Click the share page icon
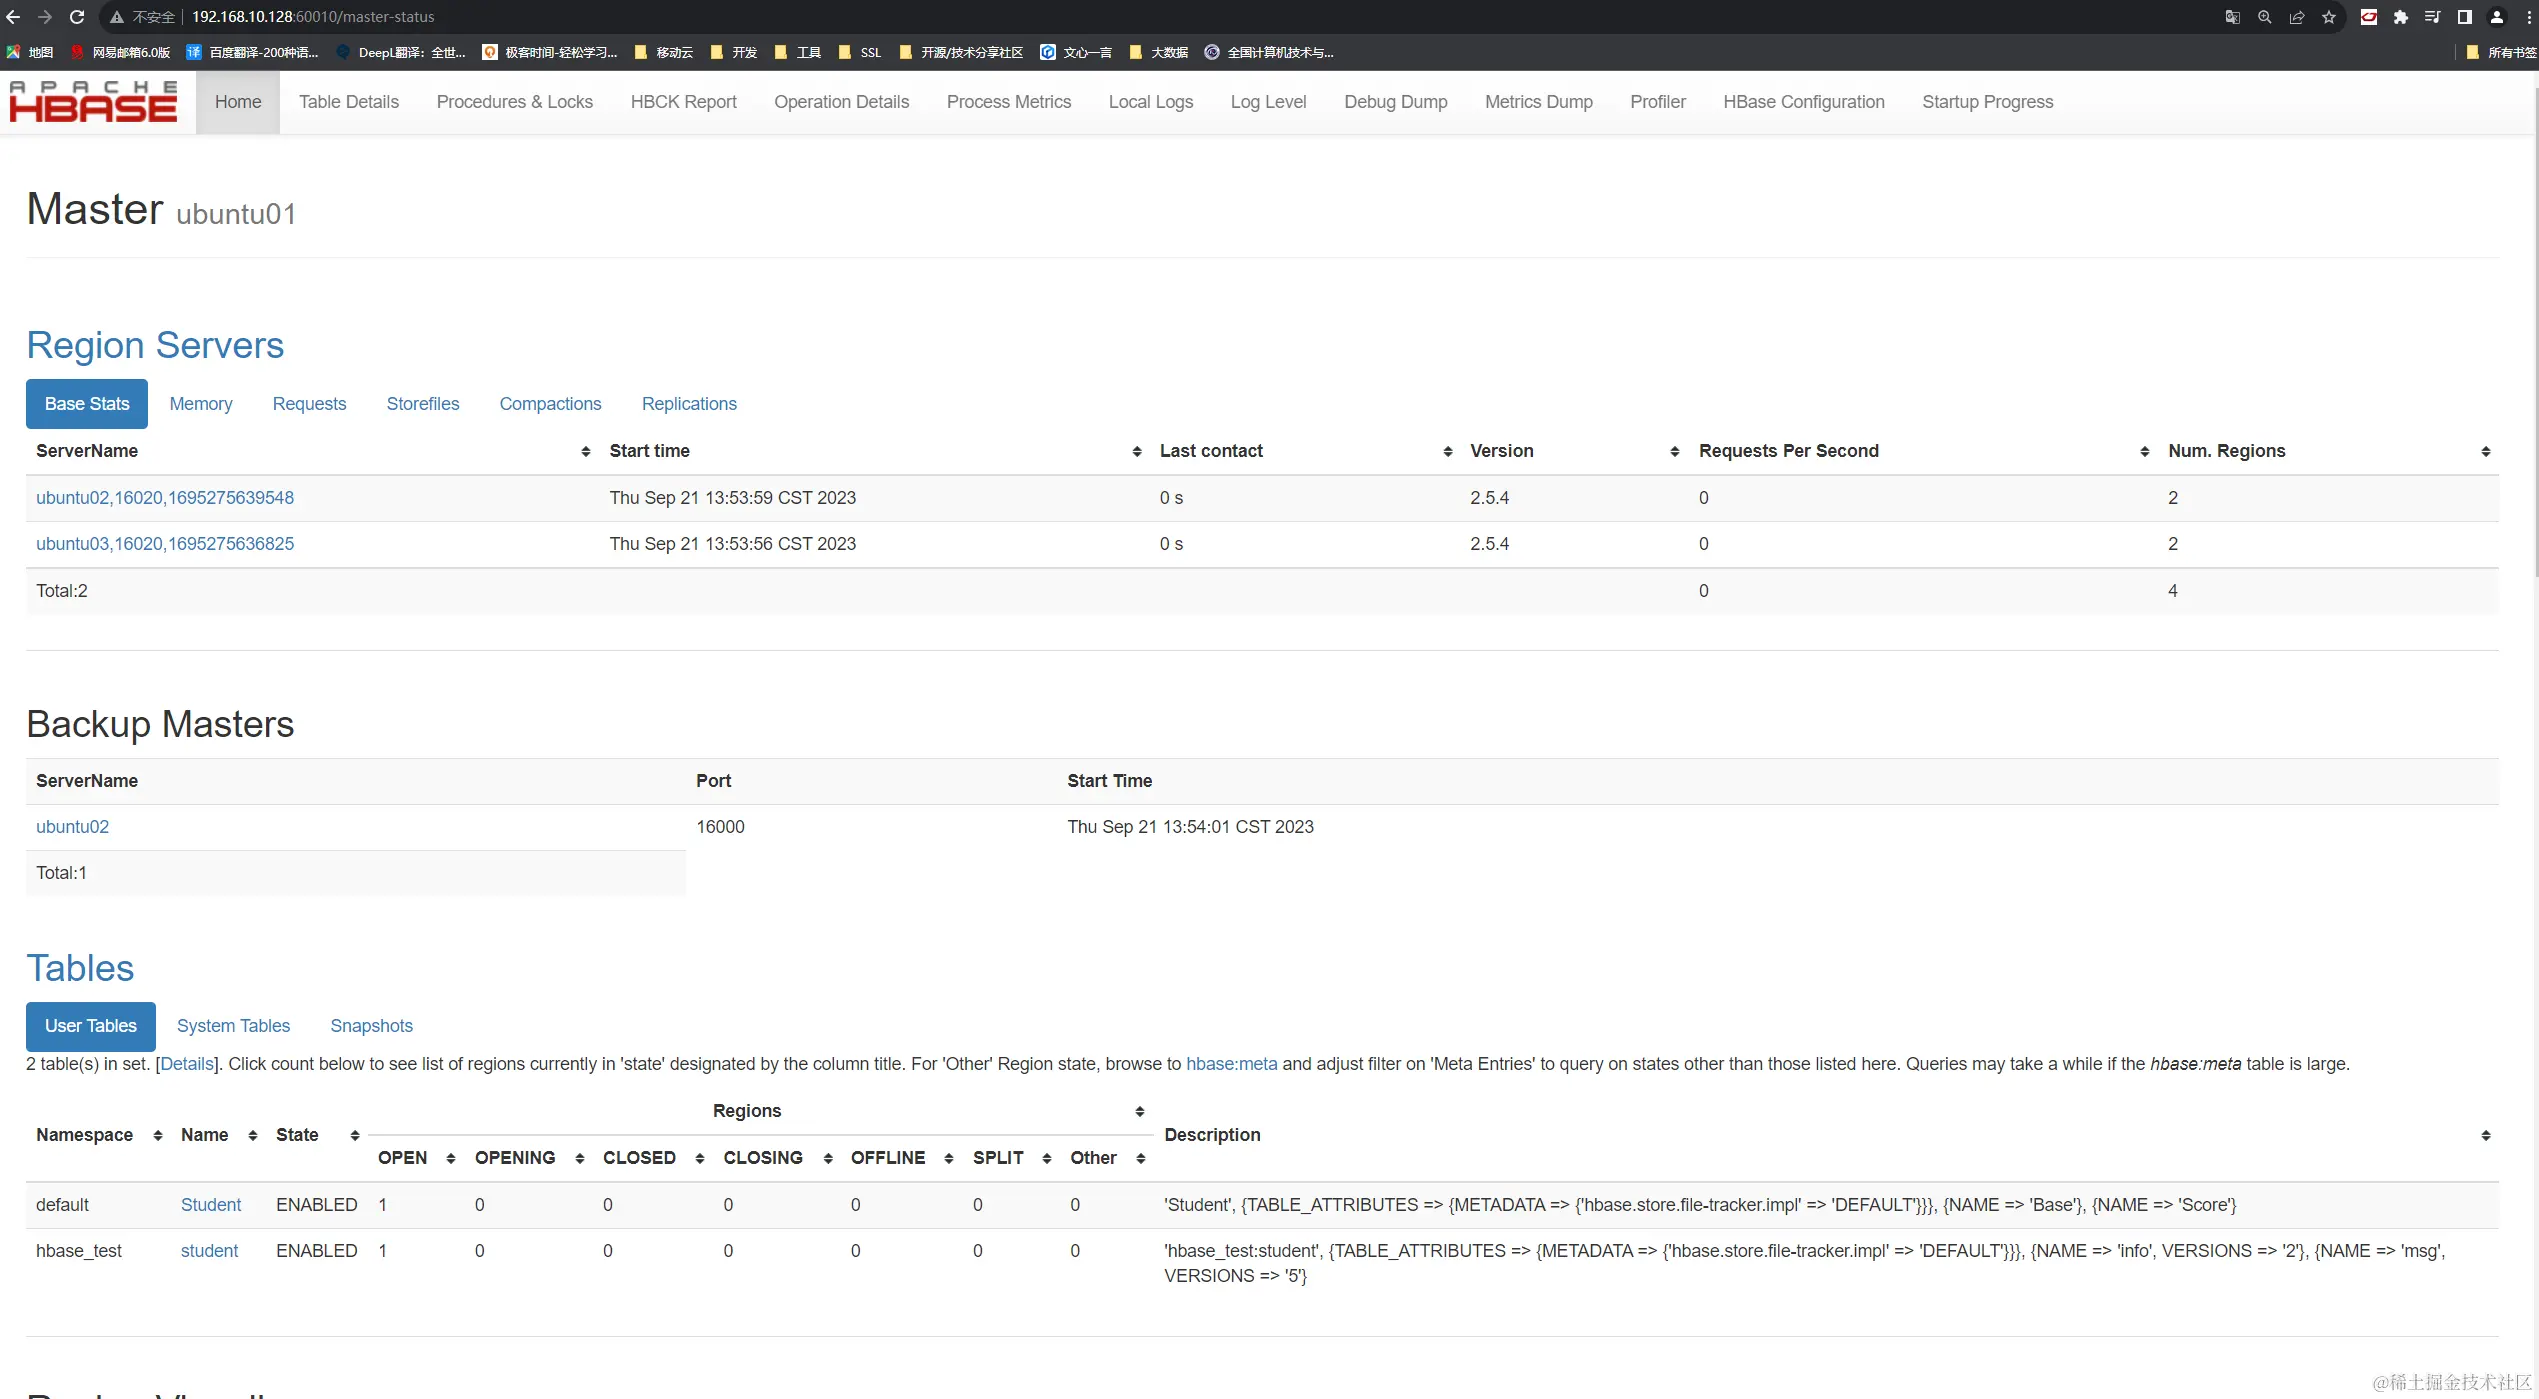 pyautogui.click(x=2297, y=17)
